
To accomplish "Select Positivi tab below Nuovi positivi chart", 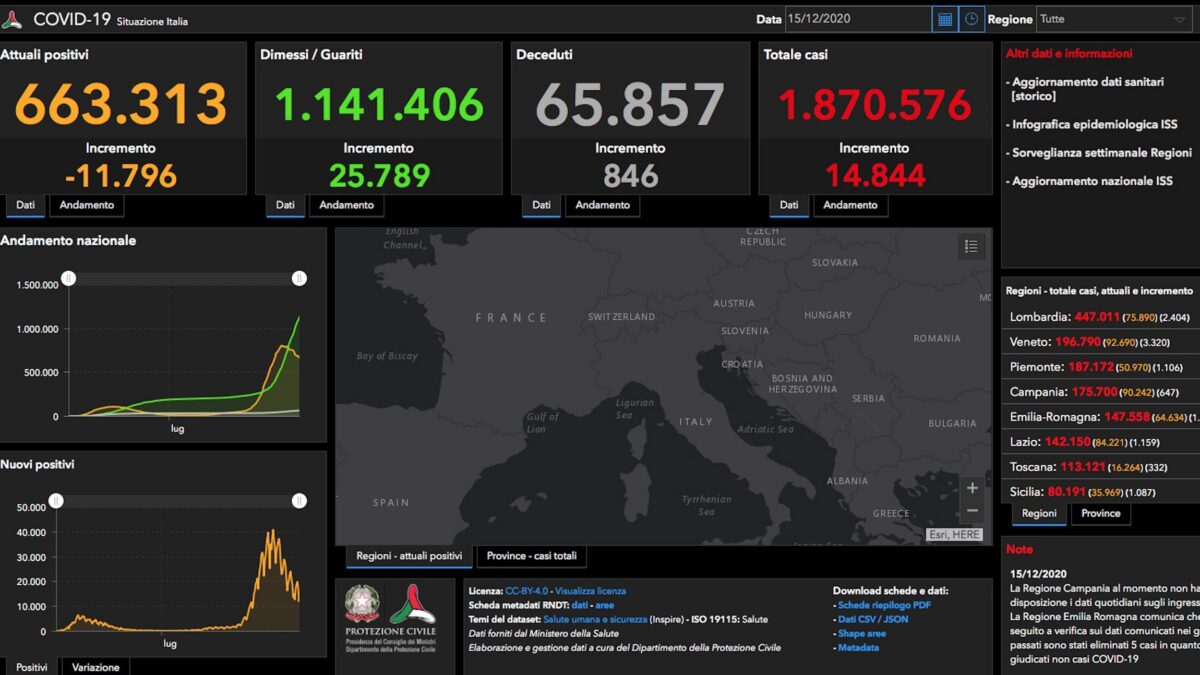I will 31,667.
